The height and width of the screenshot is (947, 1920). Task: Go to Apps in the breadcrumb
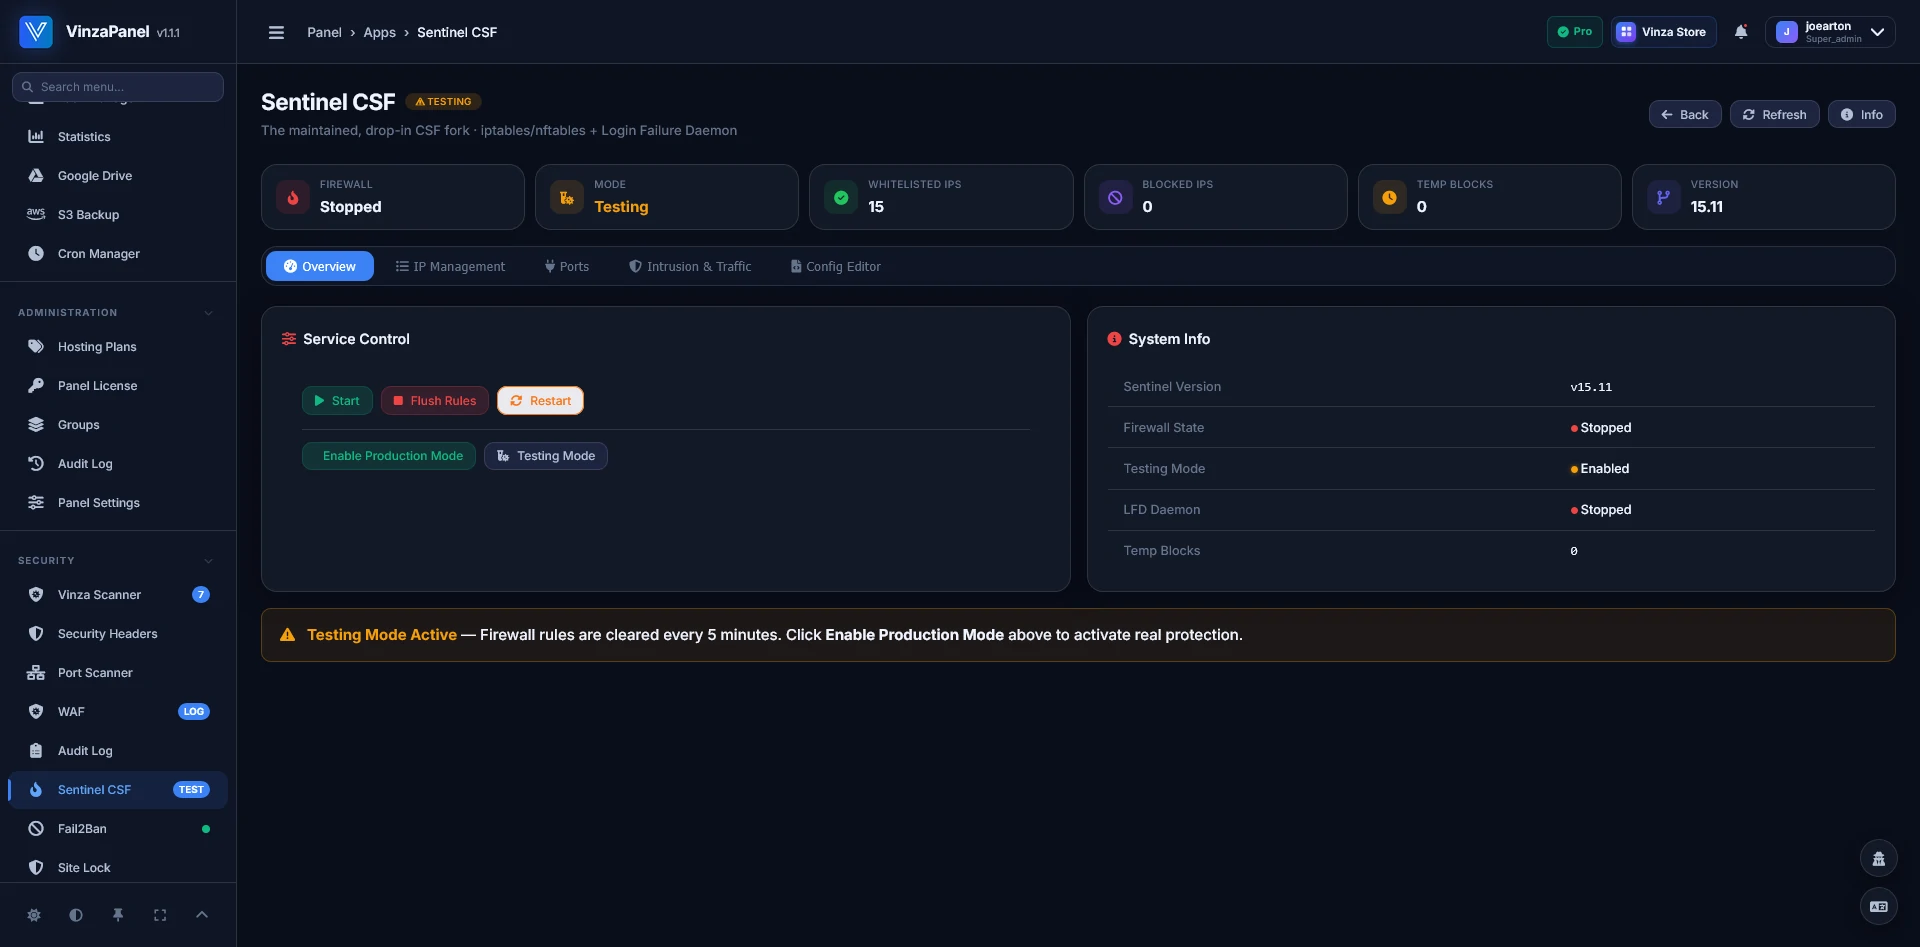point(380,32)
